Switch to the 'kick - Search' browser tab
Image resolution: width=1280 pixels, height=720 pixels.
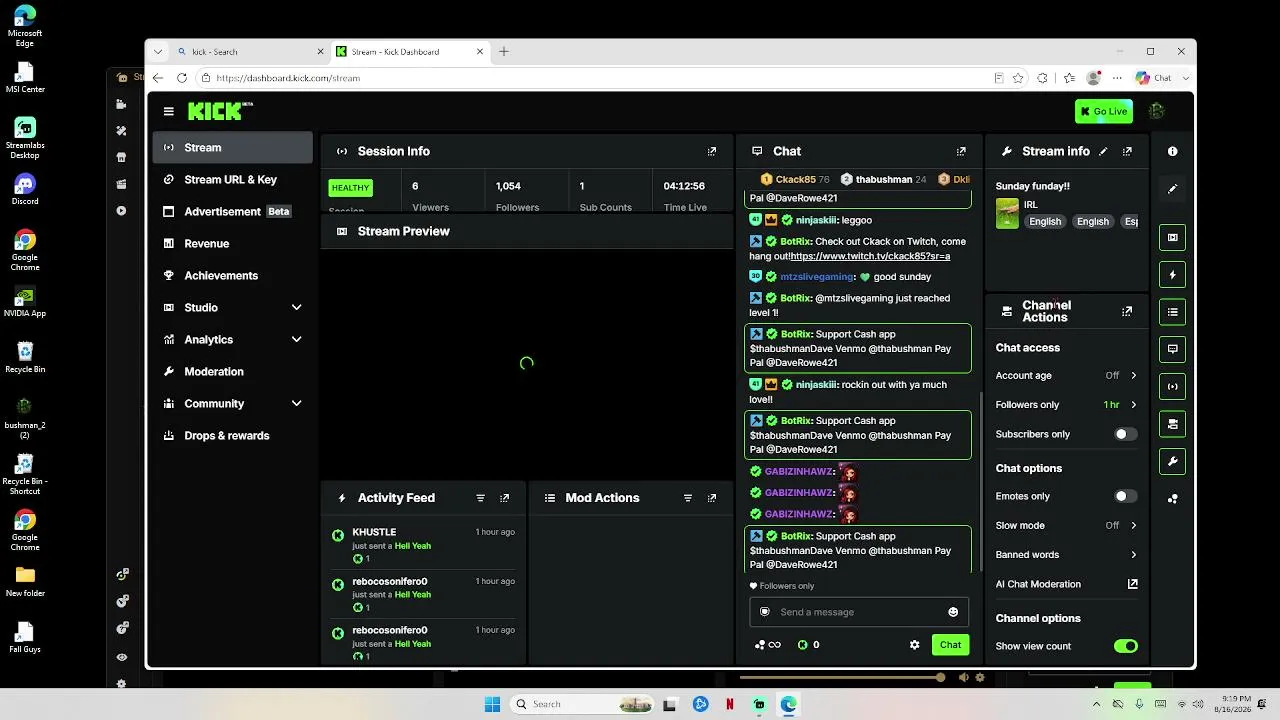point(250,52)
